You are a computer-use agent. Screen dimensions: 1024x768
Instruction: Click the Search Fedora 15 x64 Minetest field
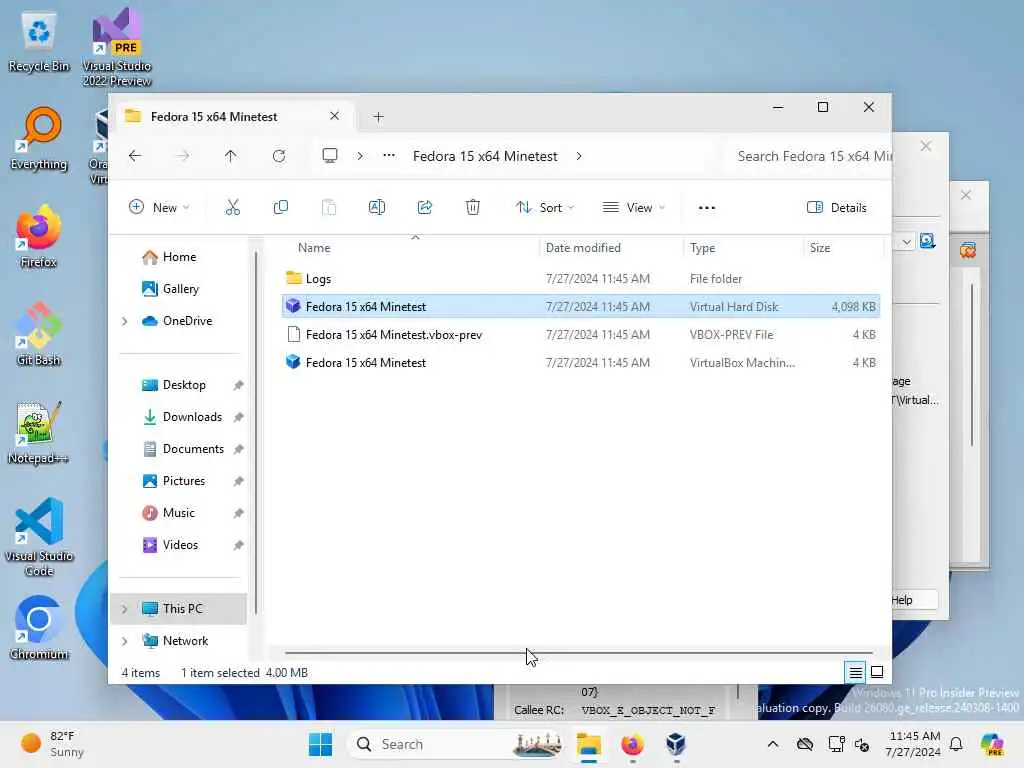point(808,156)
